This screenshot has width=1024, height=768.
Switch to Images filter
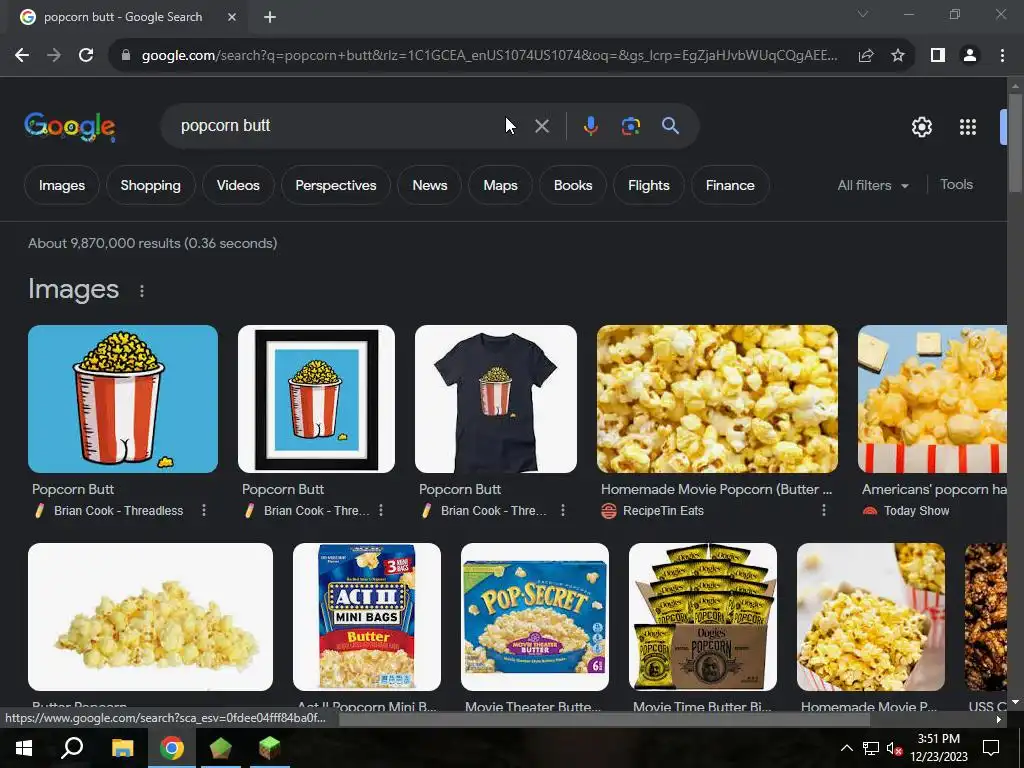[61, 185]
